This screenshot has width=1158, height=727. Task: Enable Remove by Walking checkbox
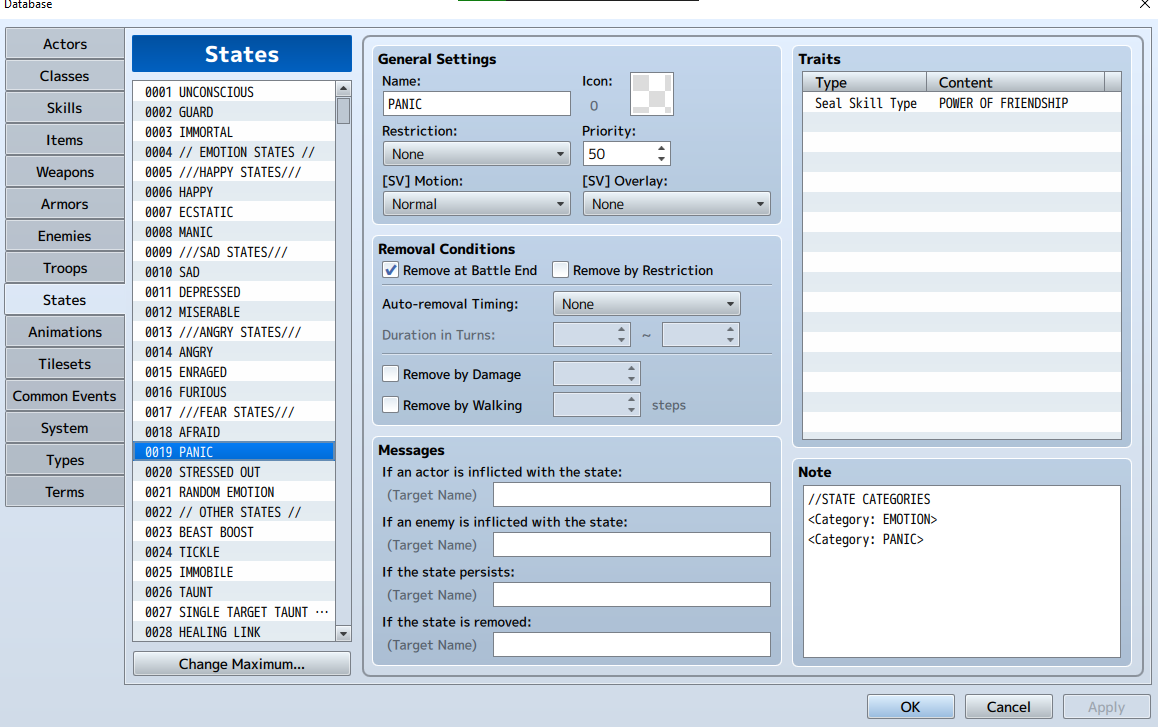(391, 405)
